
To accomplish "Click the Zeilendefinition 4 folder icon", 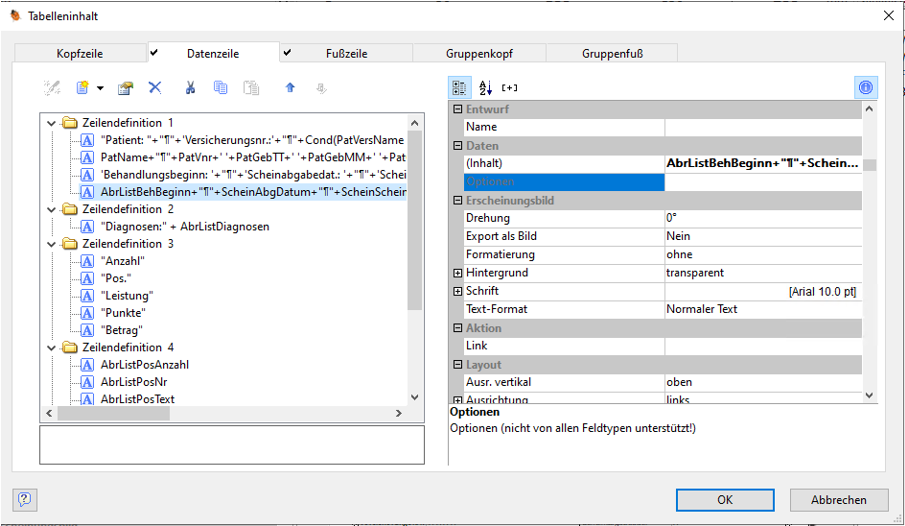I will (70, 348).
